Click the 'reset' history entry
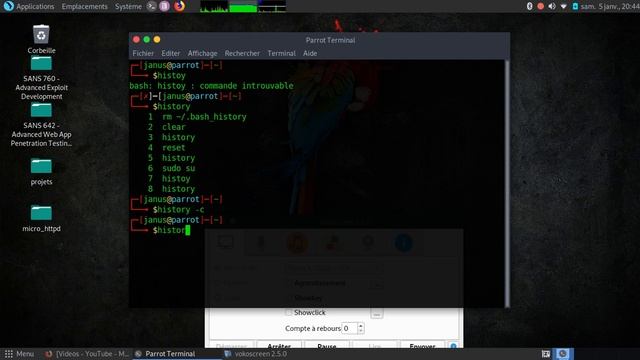The image size is (640, 360). pos(173,148)
